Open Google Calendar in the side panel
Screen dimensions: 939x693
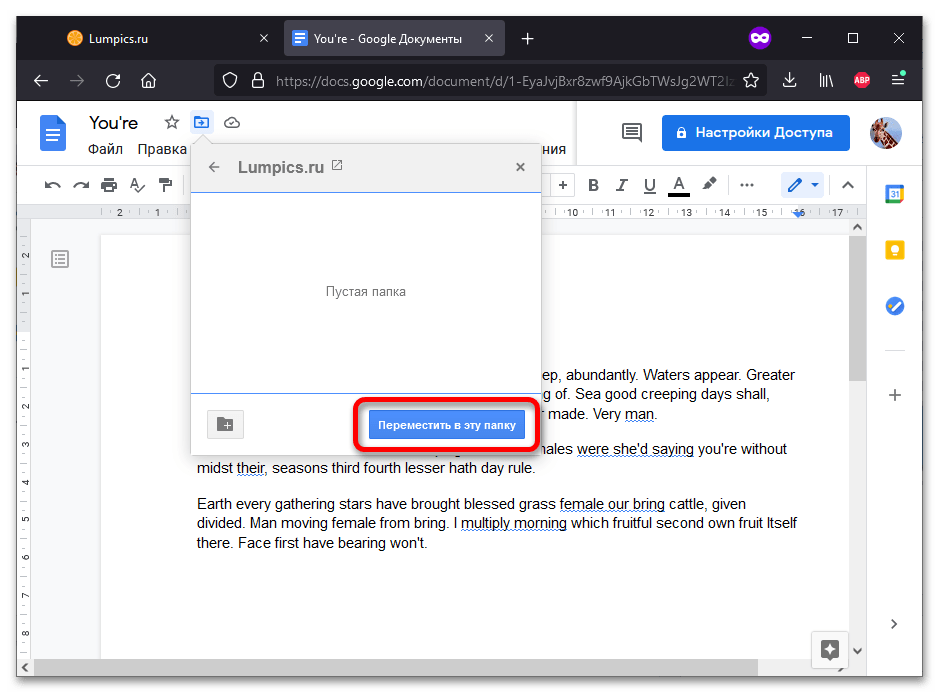(x=895, y=195)
